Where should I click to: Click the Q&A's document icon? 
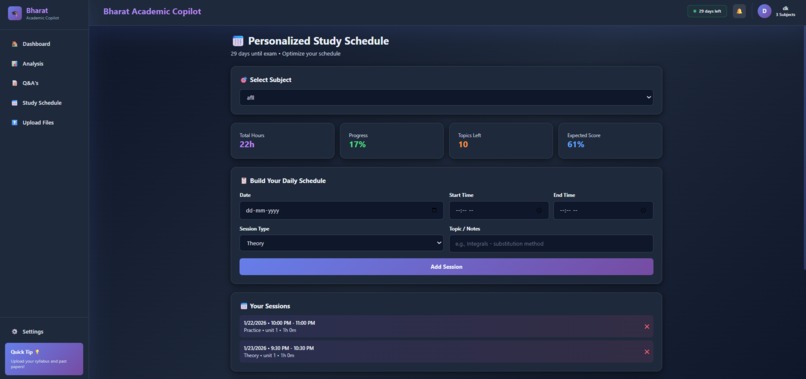14,83
